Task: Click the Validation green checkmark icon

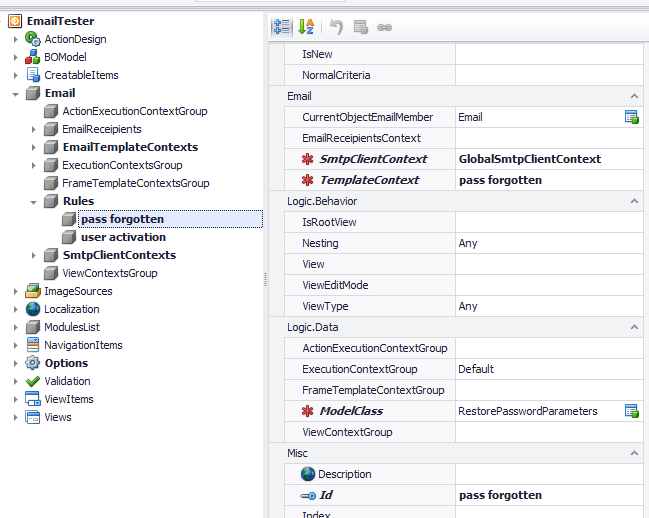Action: click(x=33, y=381)
